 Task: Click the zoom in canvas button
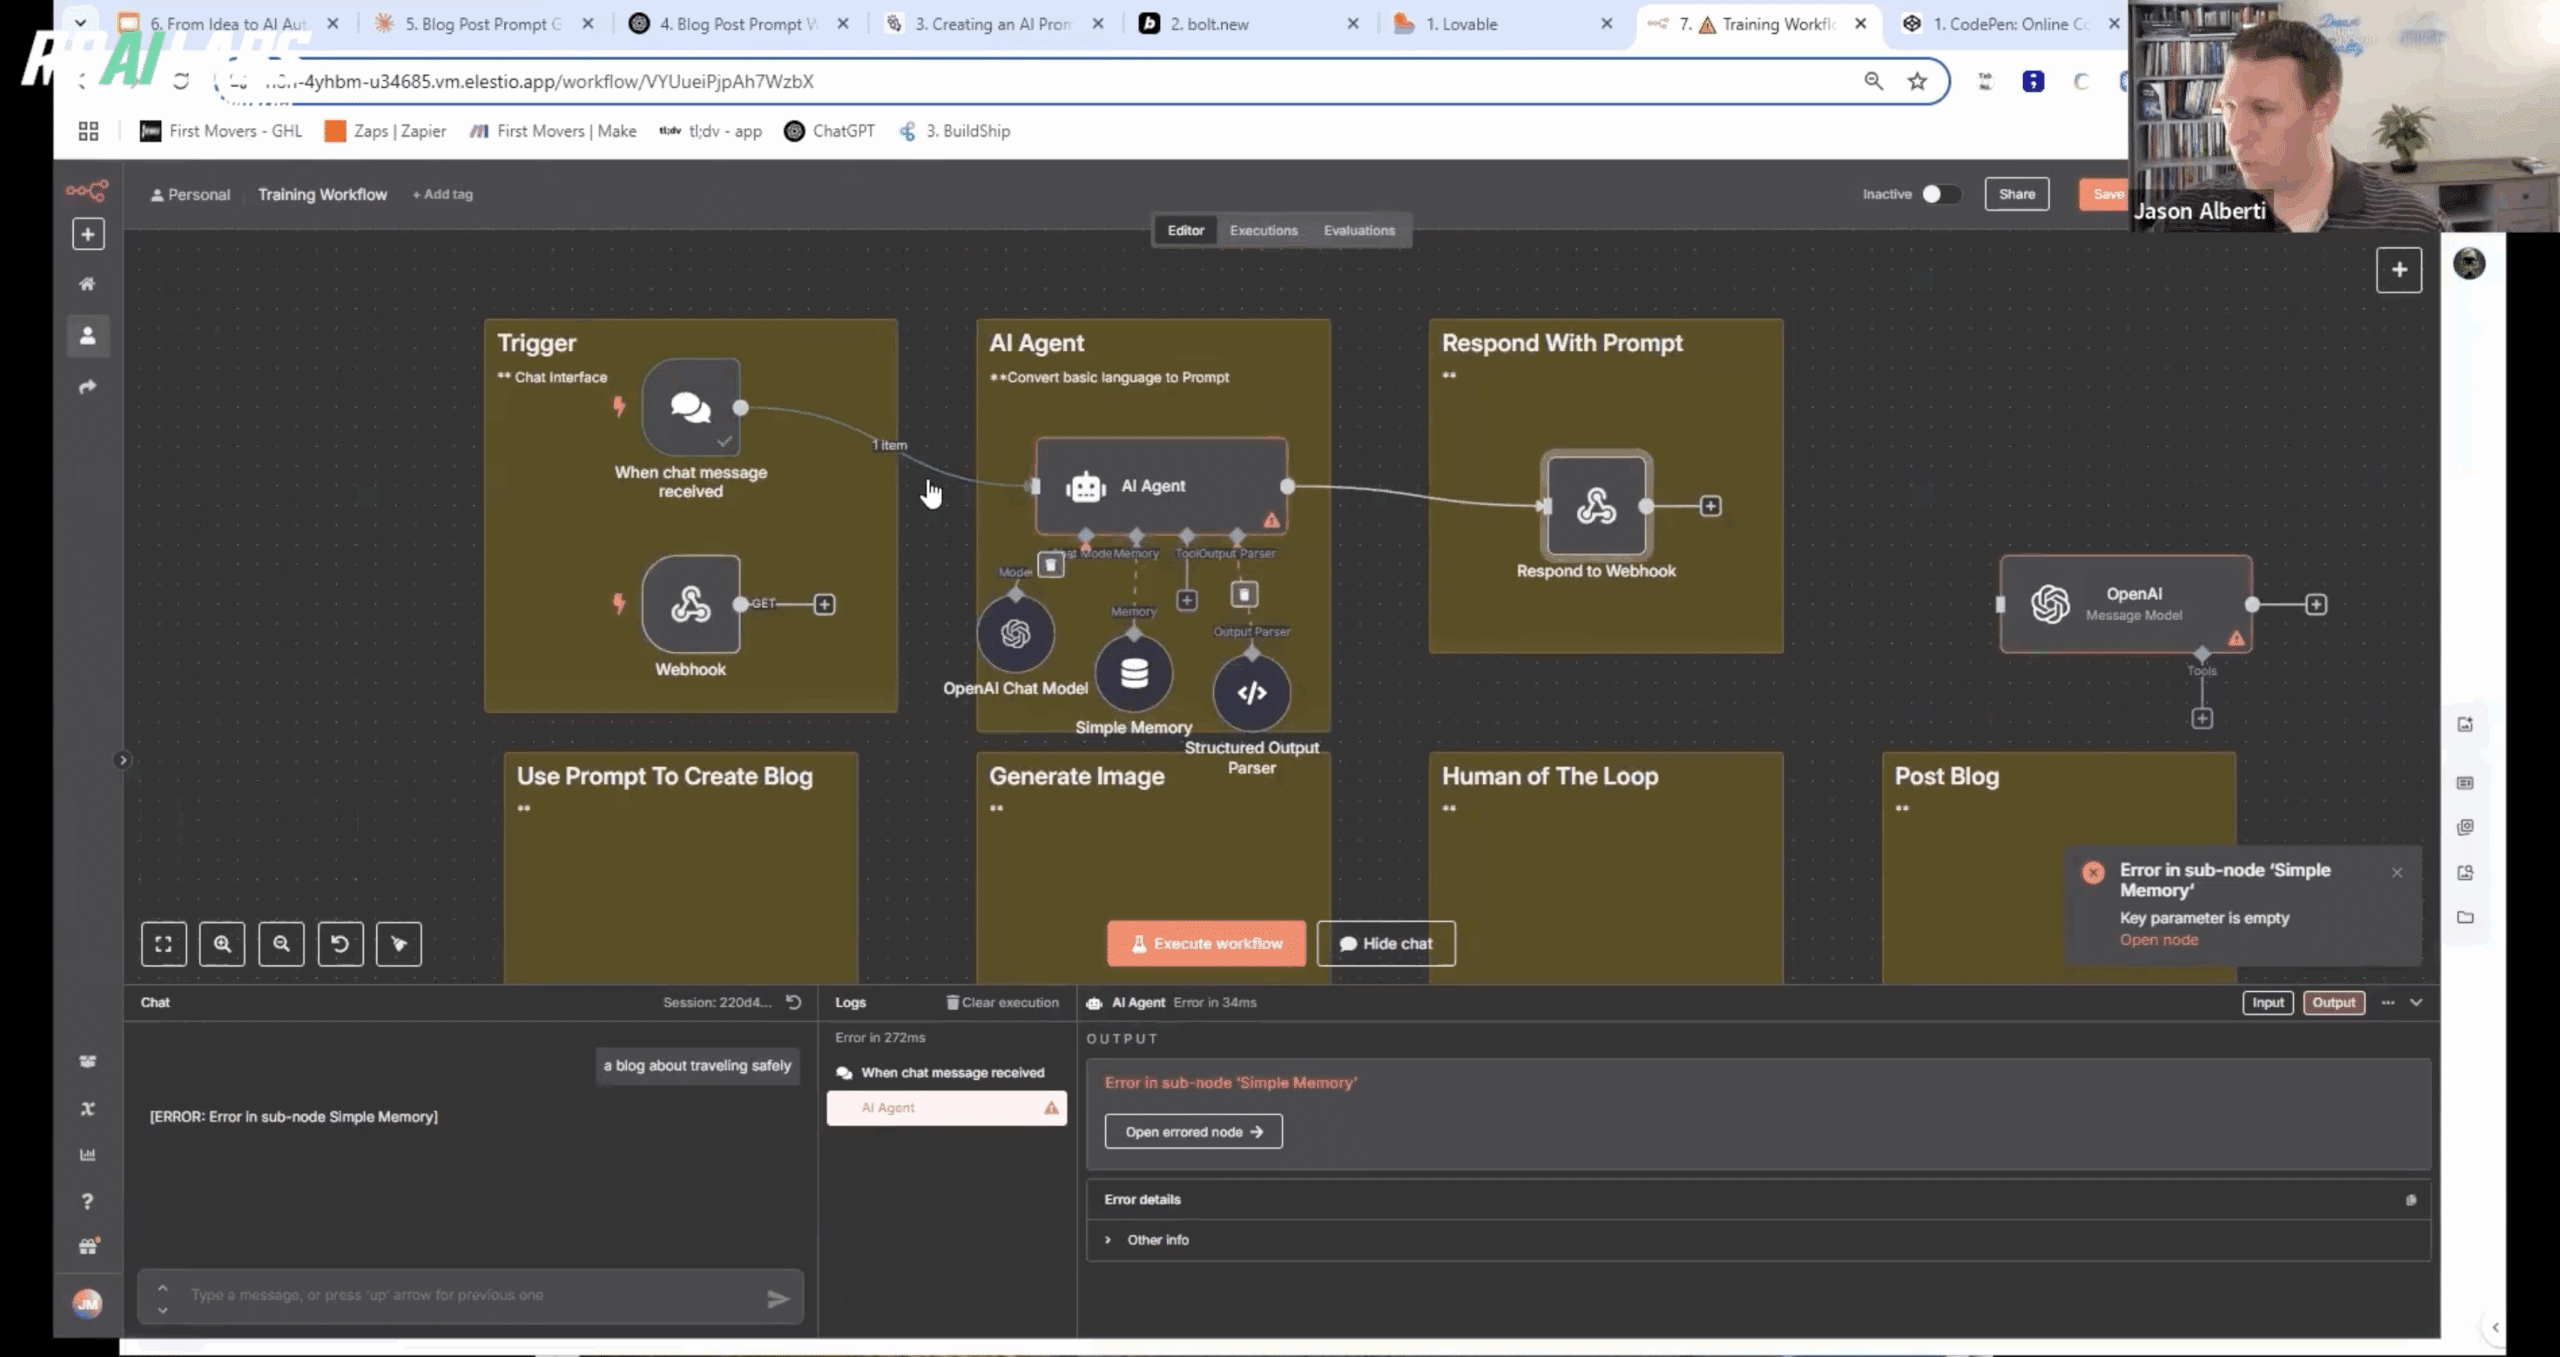click(222, 944)
